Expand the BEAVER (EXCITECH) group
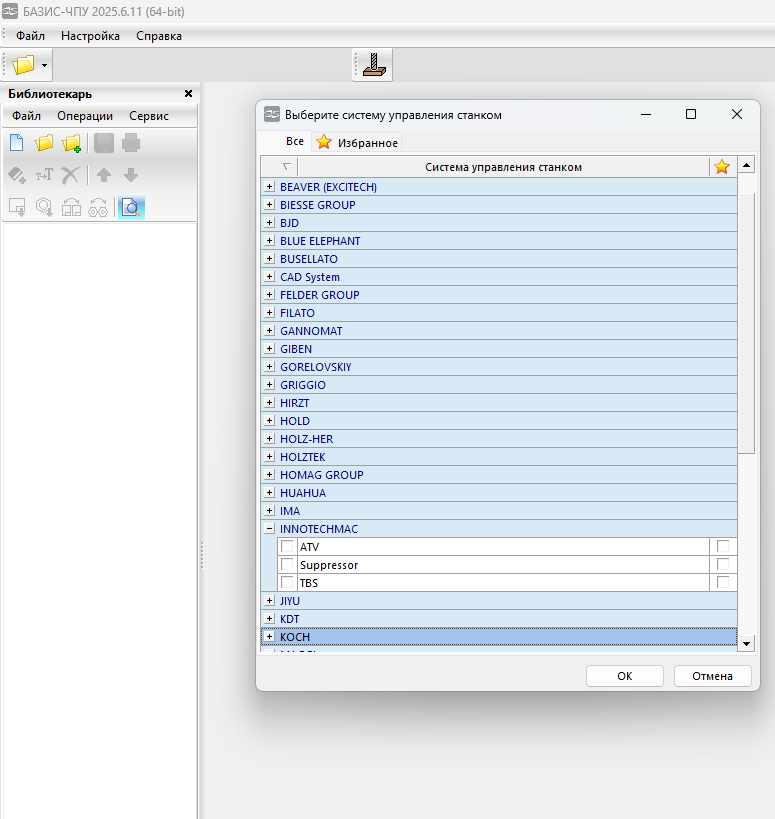The height and width of the screenshot is (819, 775). [269, 186]
